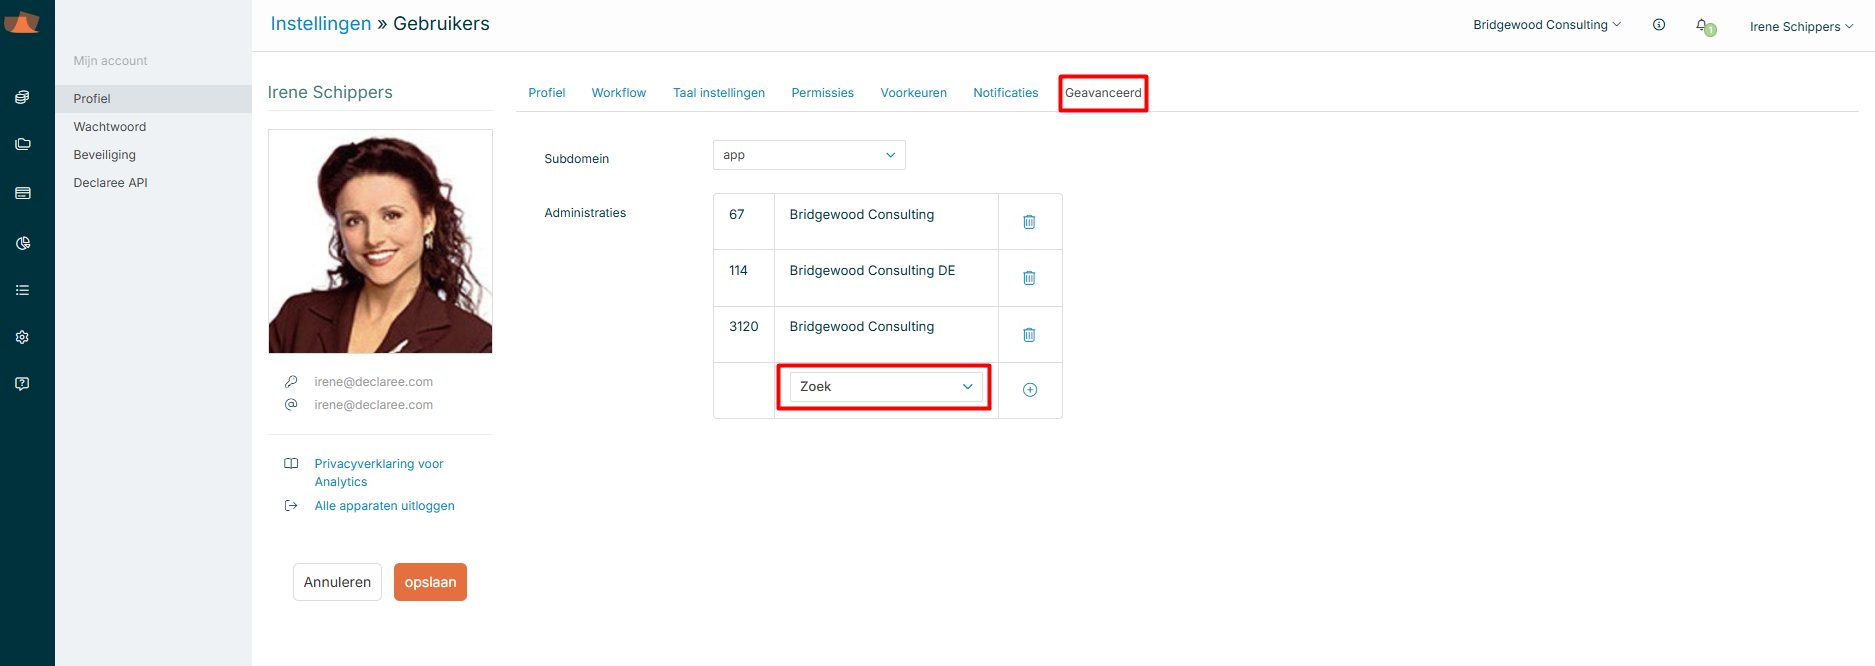Switch to the Permissies tab
Image resolution: width=1875 pixels, height=666 pixels.
click(x=822, y=93)
